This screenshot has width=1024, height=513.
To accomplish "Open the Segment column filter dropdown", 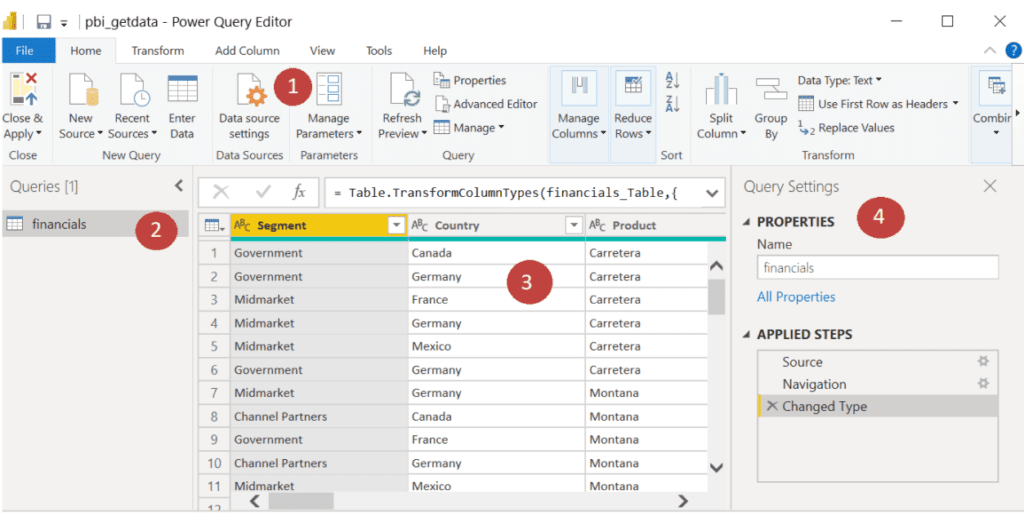I will point(396,226).
